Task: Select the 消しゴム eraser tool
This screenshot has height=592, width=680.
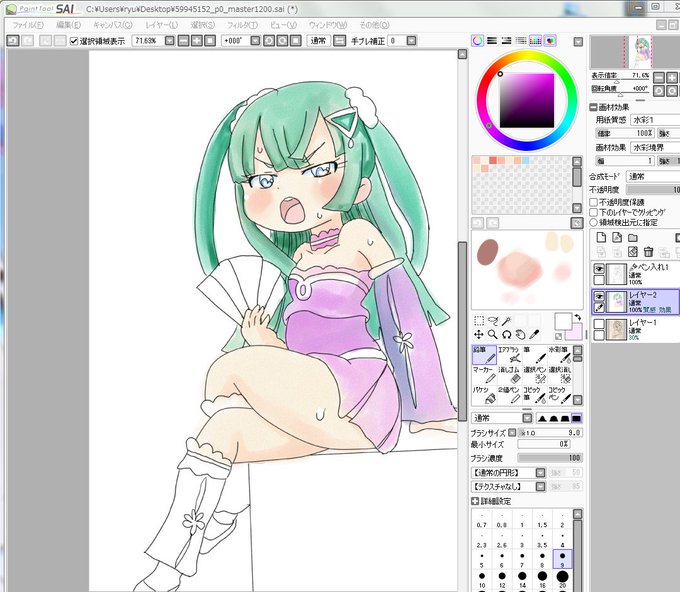Action: point(509,375)
